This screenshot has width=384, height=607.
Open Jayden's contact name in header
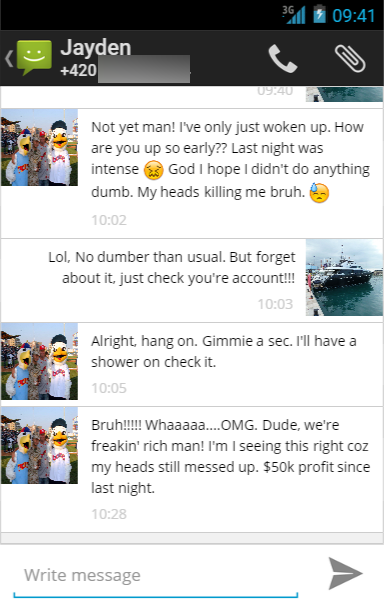[96, 48]
